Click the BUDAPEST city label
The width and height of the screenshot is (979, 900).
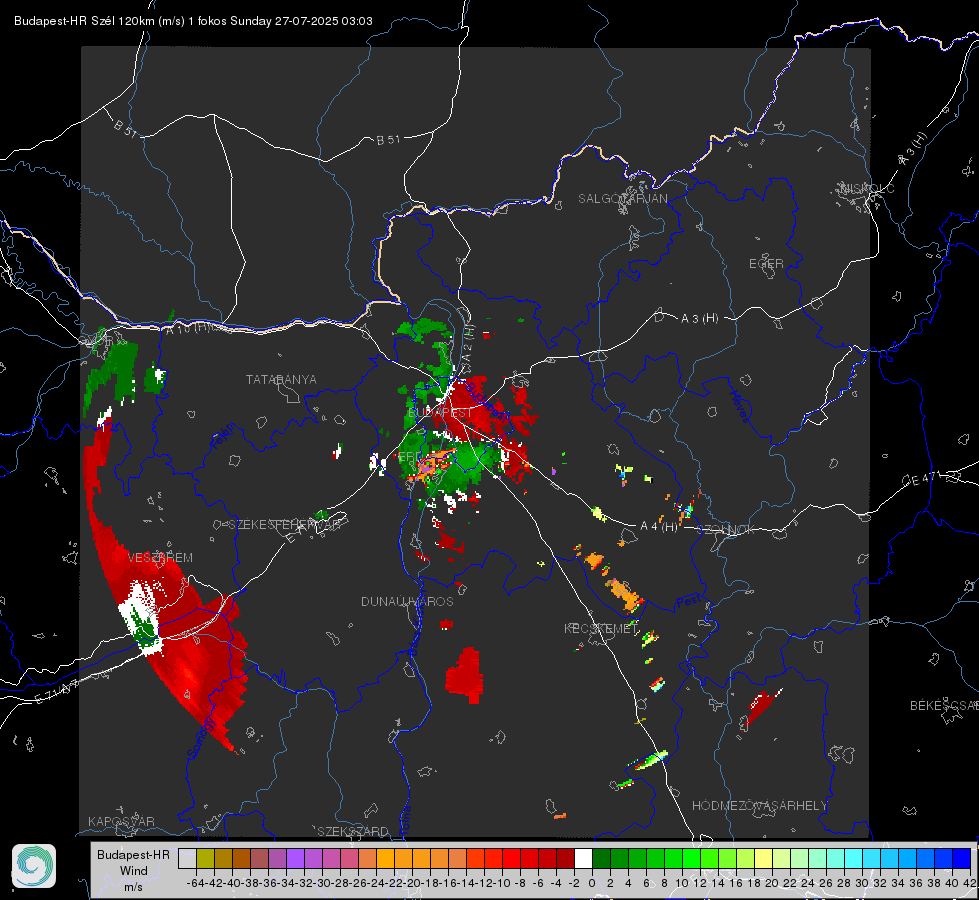440,413
